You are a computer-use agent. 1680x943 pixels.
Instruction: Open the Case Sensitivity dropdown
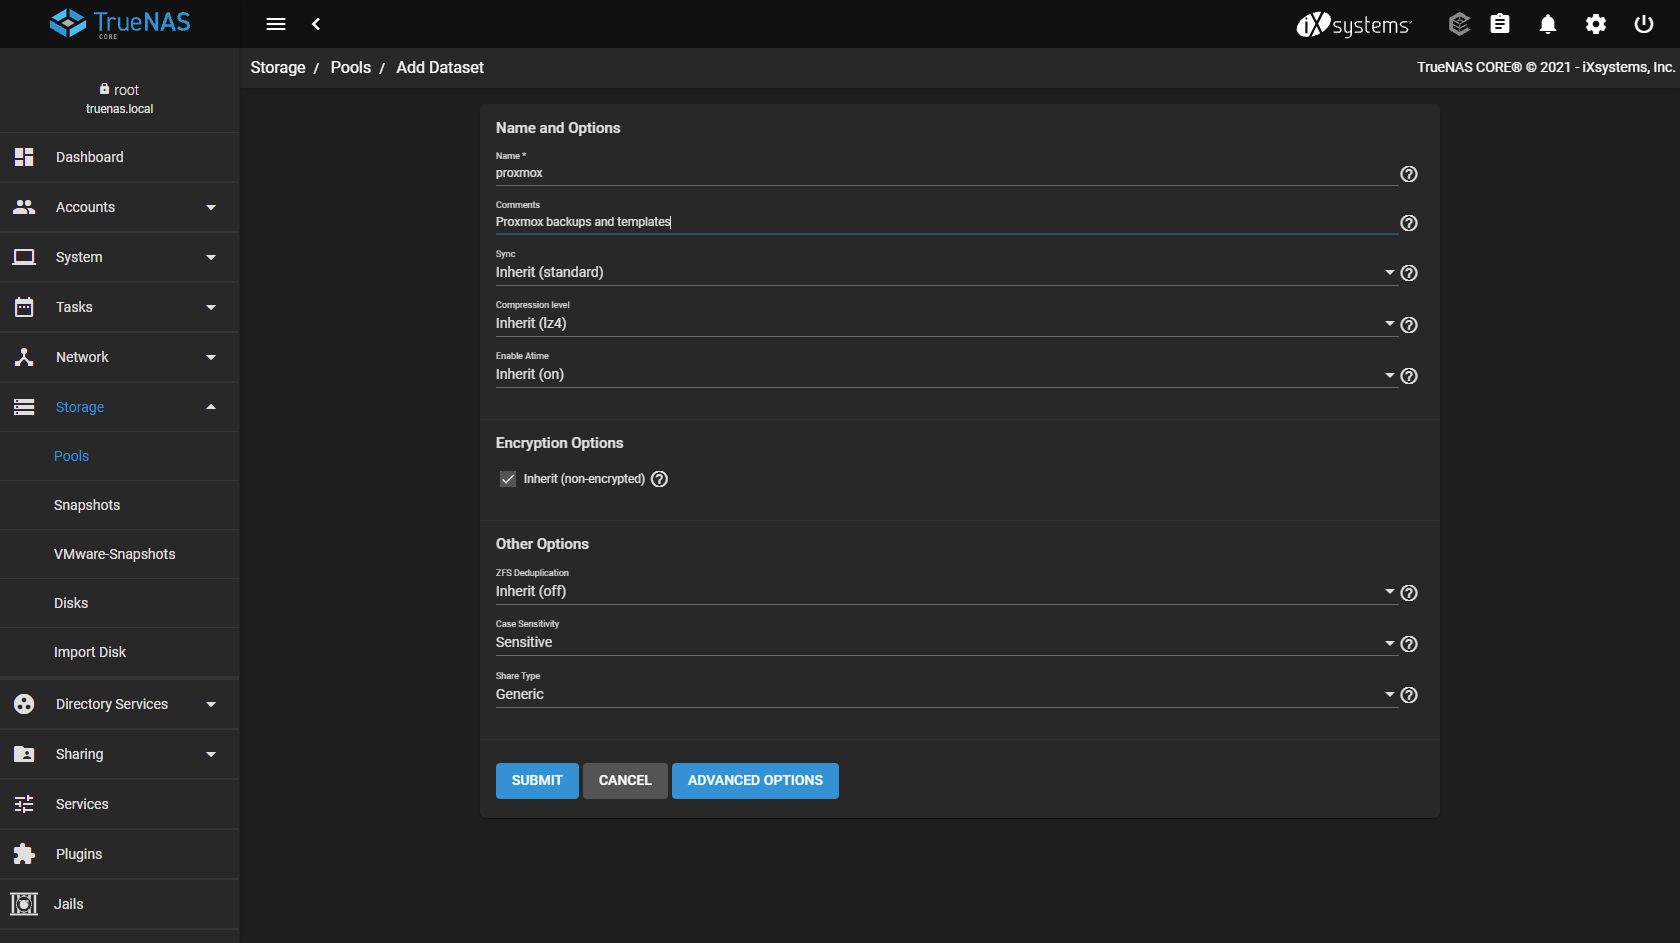click(945, 642)
